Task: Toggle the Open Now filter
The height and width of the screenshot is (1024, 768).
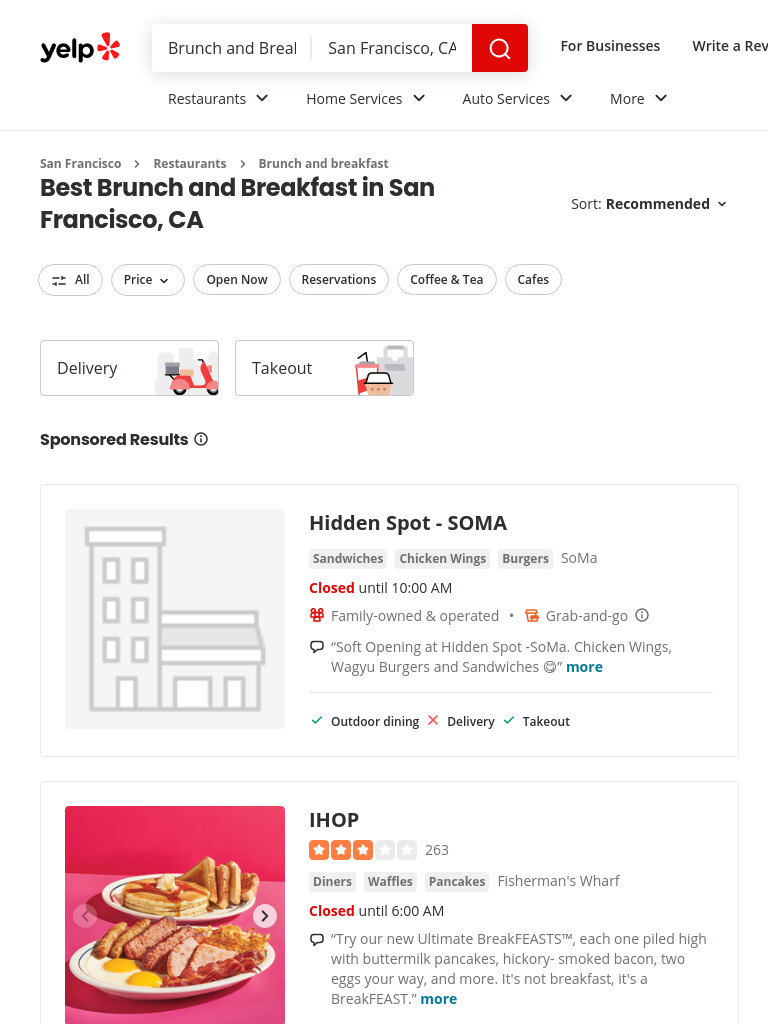Action: (236, 280)
